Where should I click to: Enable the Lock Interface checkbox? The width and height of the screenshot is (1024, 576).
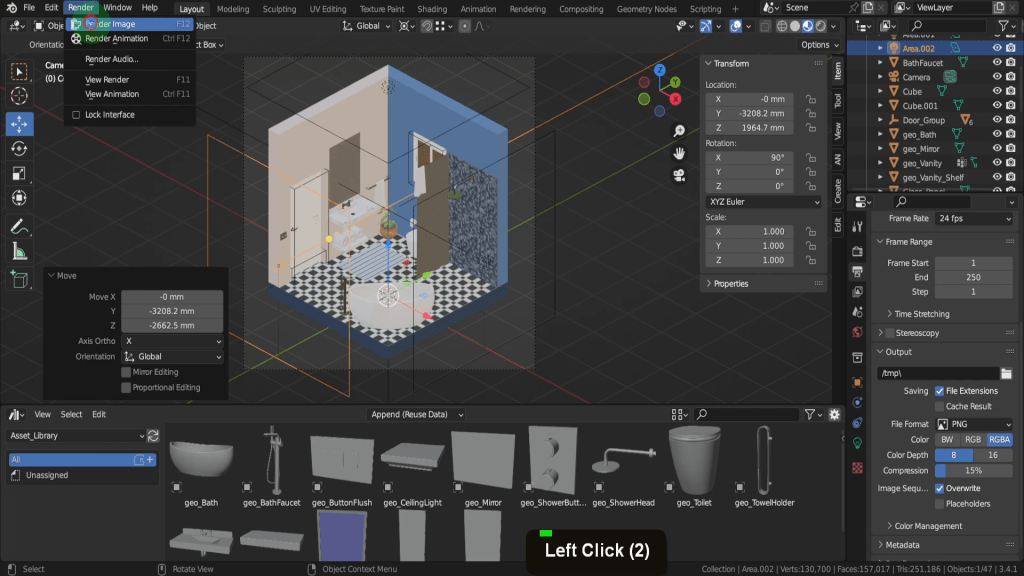(76, 115)
